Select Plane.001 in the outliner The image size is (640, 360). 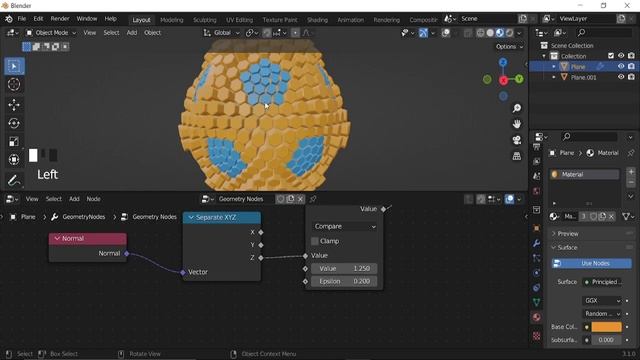click(583, 77)
